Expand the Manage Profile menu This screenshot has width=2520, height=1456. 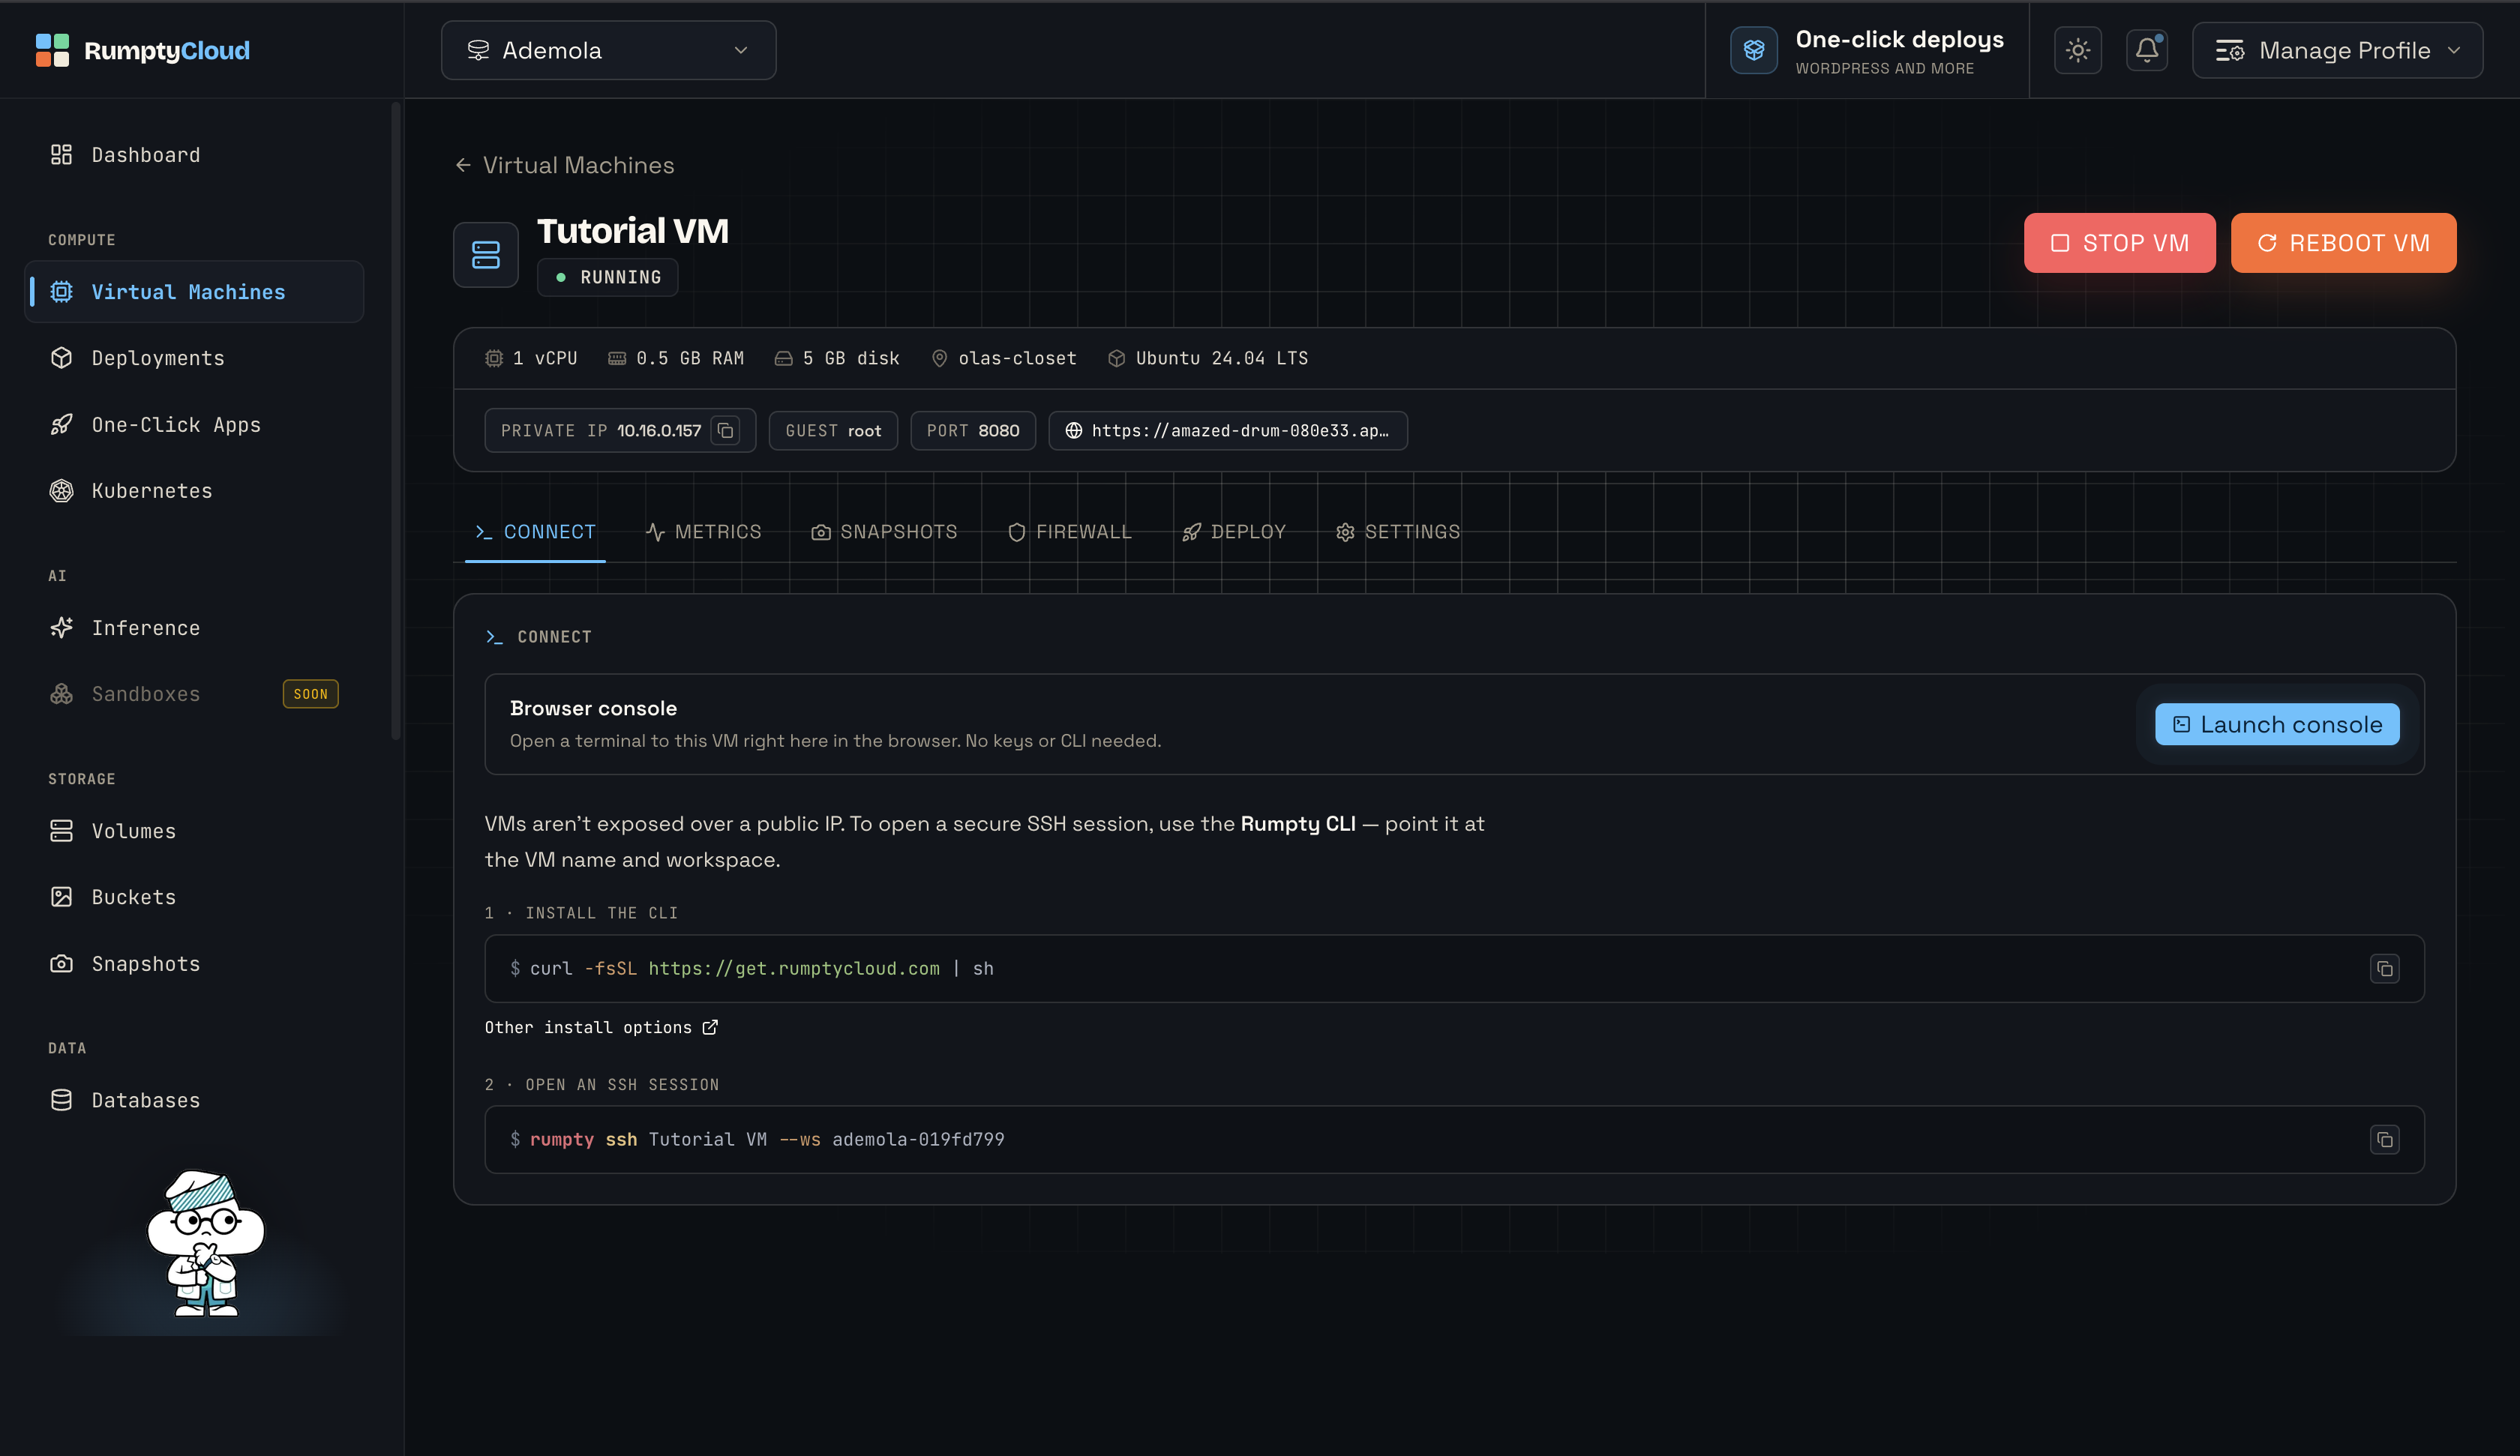[x=2337, y=50]
